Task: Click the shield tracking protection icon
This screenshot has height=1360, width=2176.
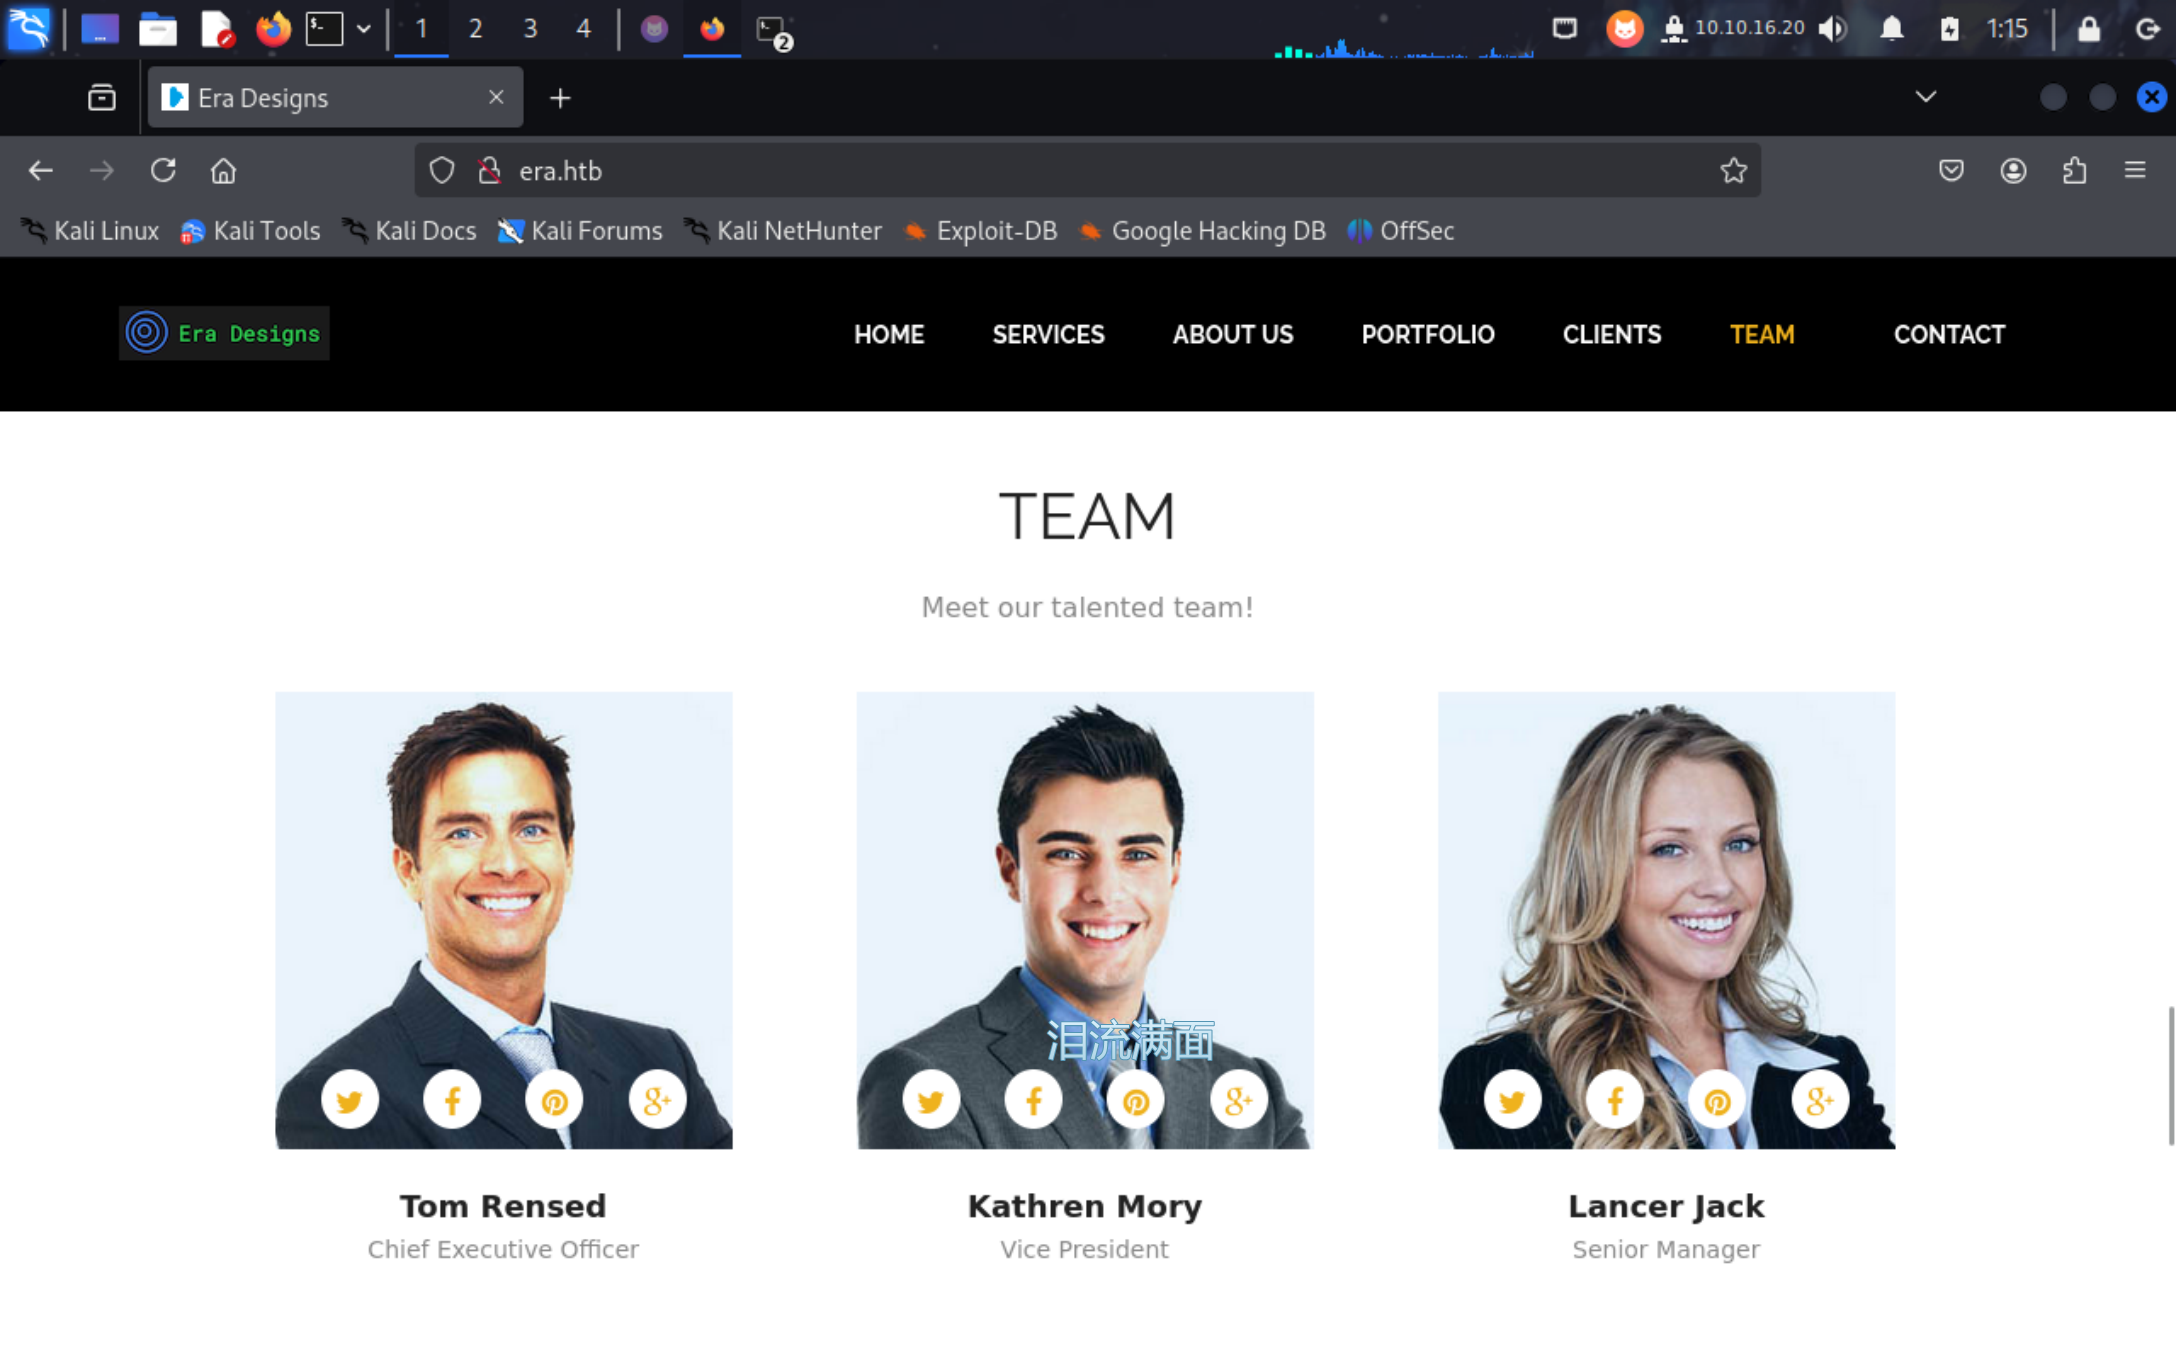Action: click(x=441, y=171)
